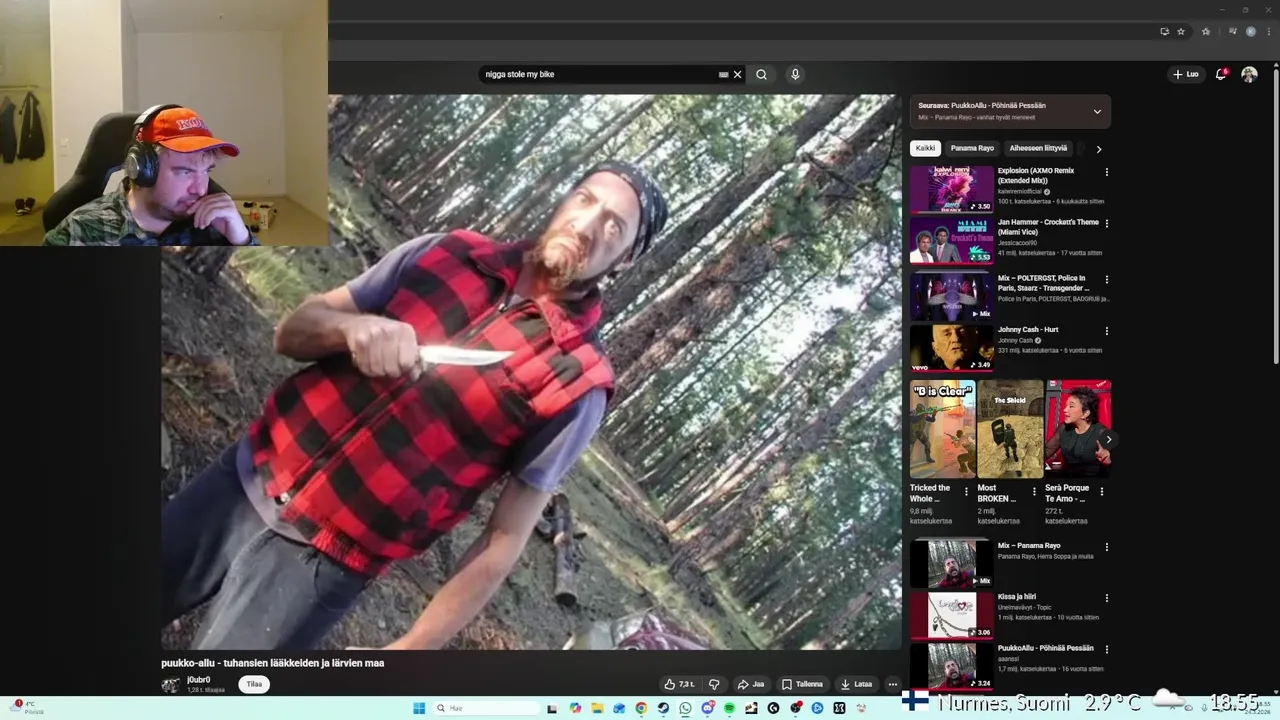This screenshot has height=720, width=1280.
Task: Open Chrome install/cast icon in address bar
Action: click(x=1165, y=31)
